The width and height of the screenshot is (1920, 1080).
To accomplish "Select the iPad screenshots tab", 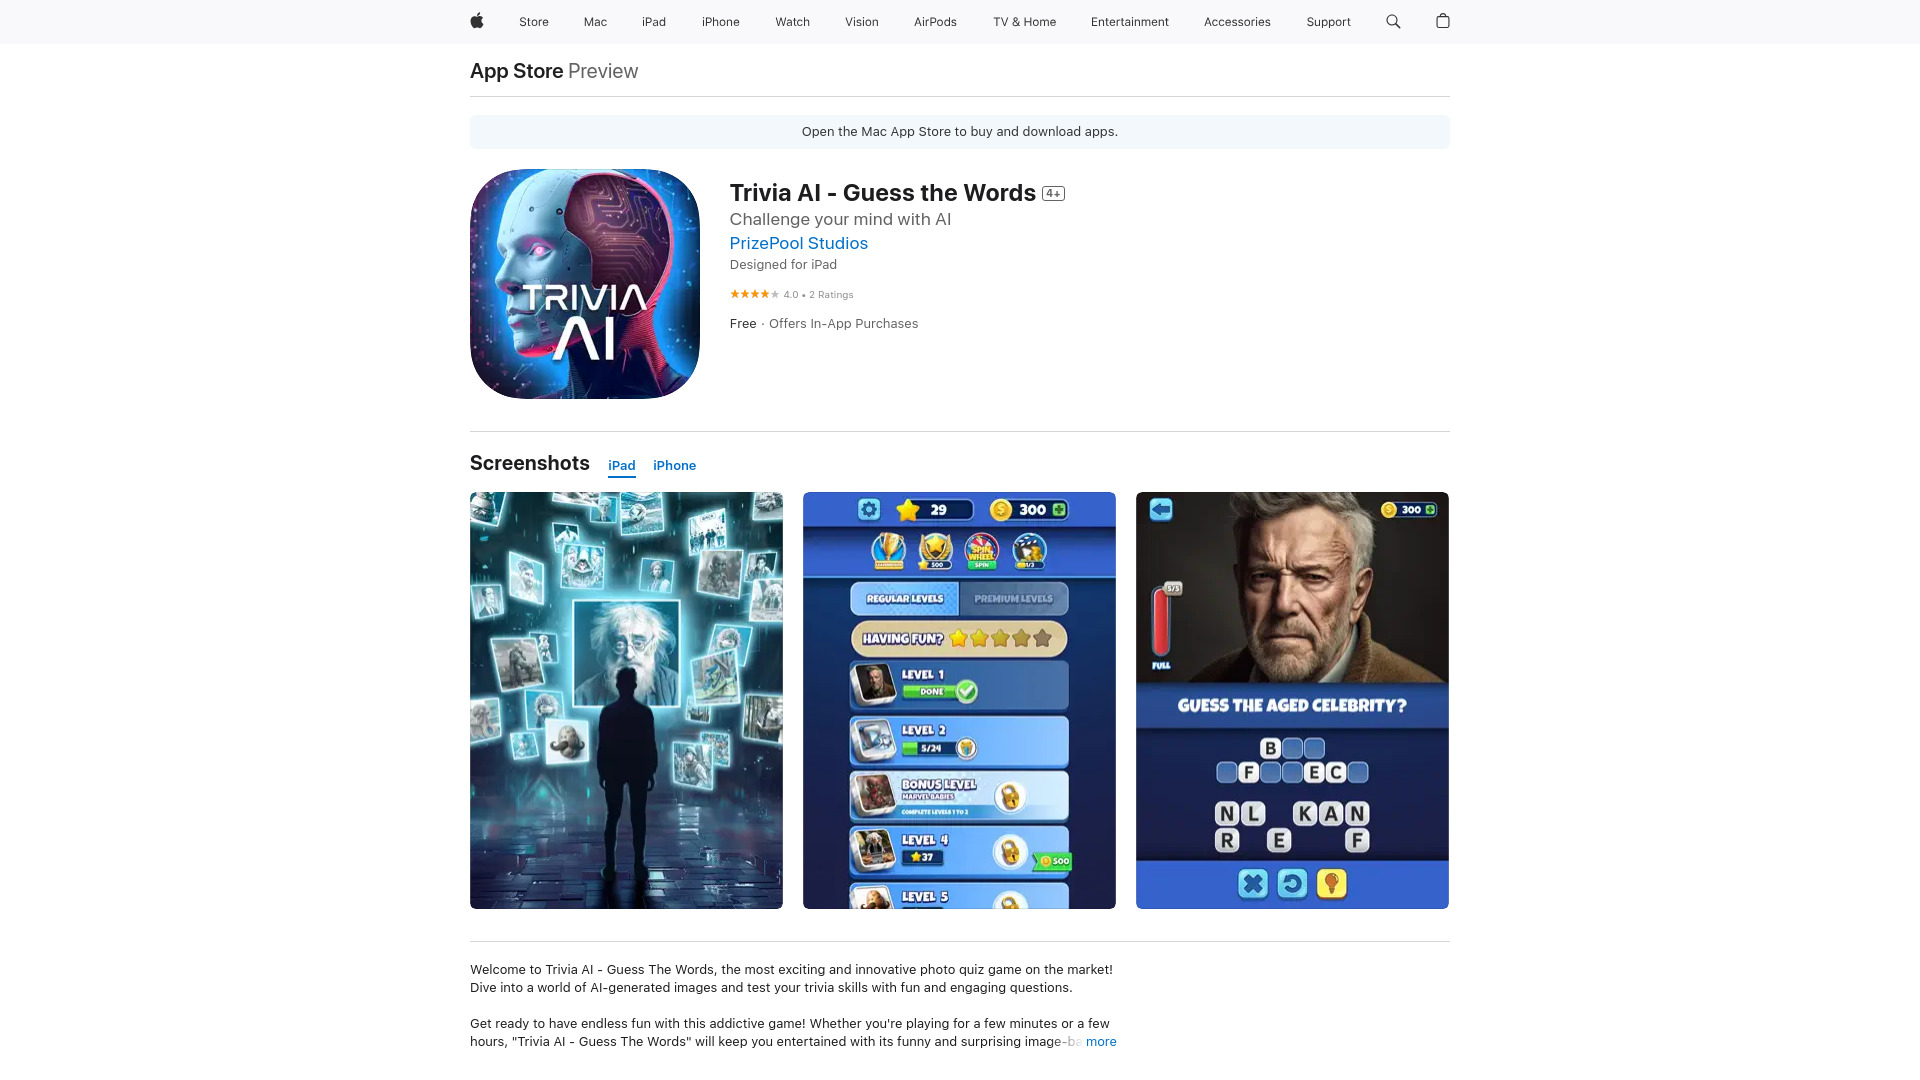I will pyautogui.click(x=621, y=464).
